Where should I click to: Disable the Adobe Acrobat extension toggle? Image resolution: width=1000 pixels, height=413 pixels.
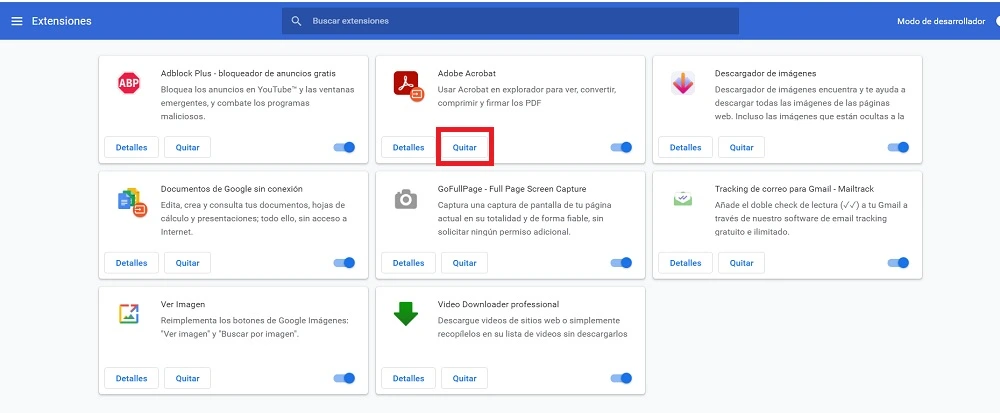621,147
